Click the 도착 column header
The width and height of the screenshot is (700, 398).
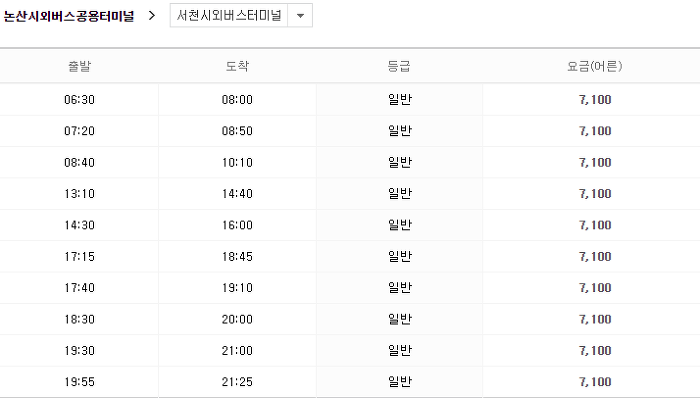pyautogui.click(x=237, y=66)
